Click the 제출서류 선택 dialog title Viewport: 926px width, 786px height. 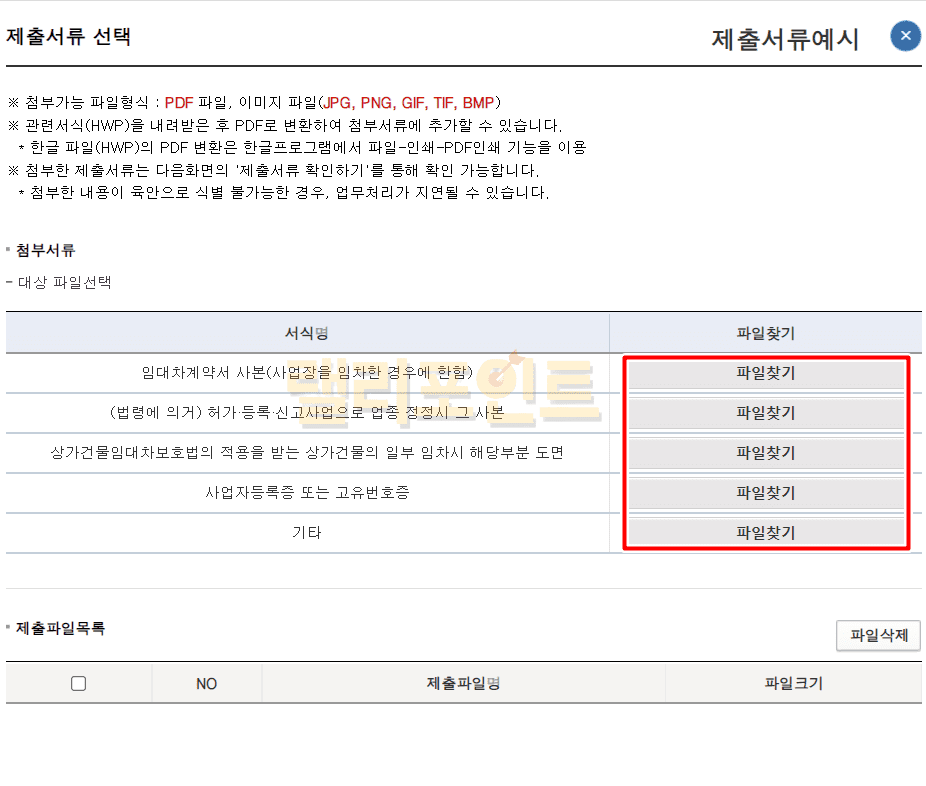click(69, 37)
